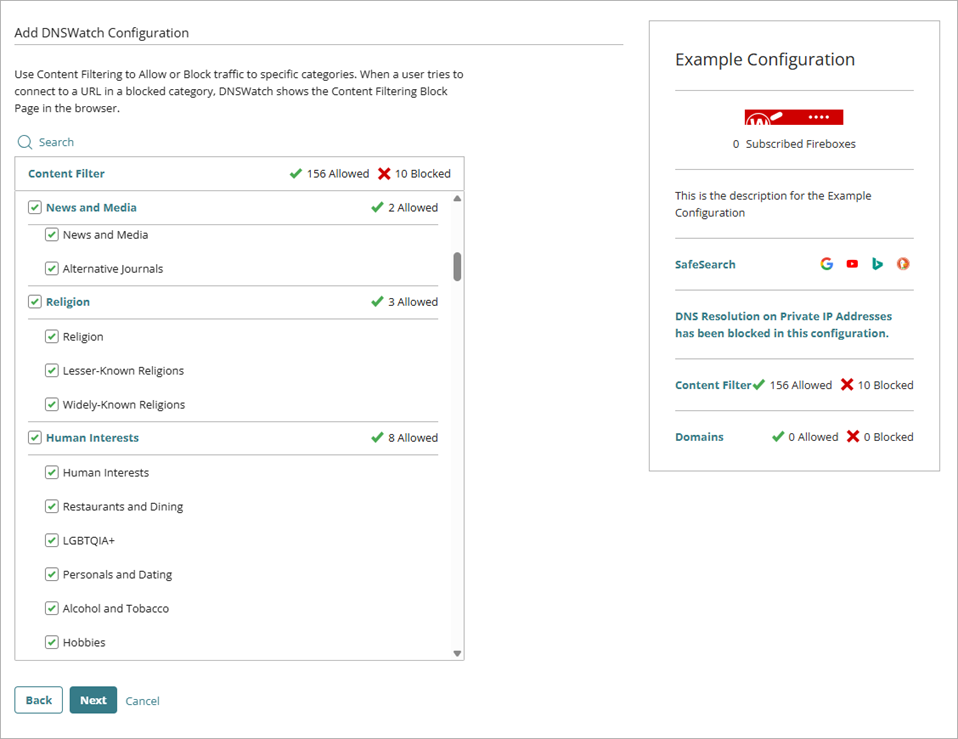Toggle the Religion subcategory checkbox

(52, 337)
